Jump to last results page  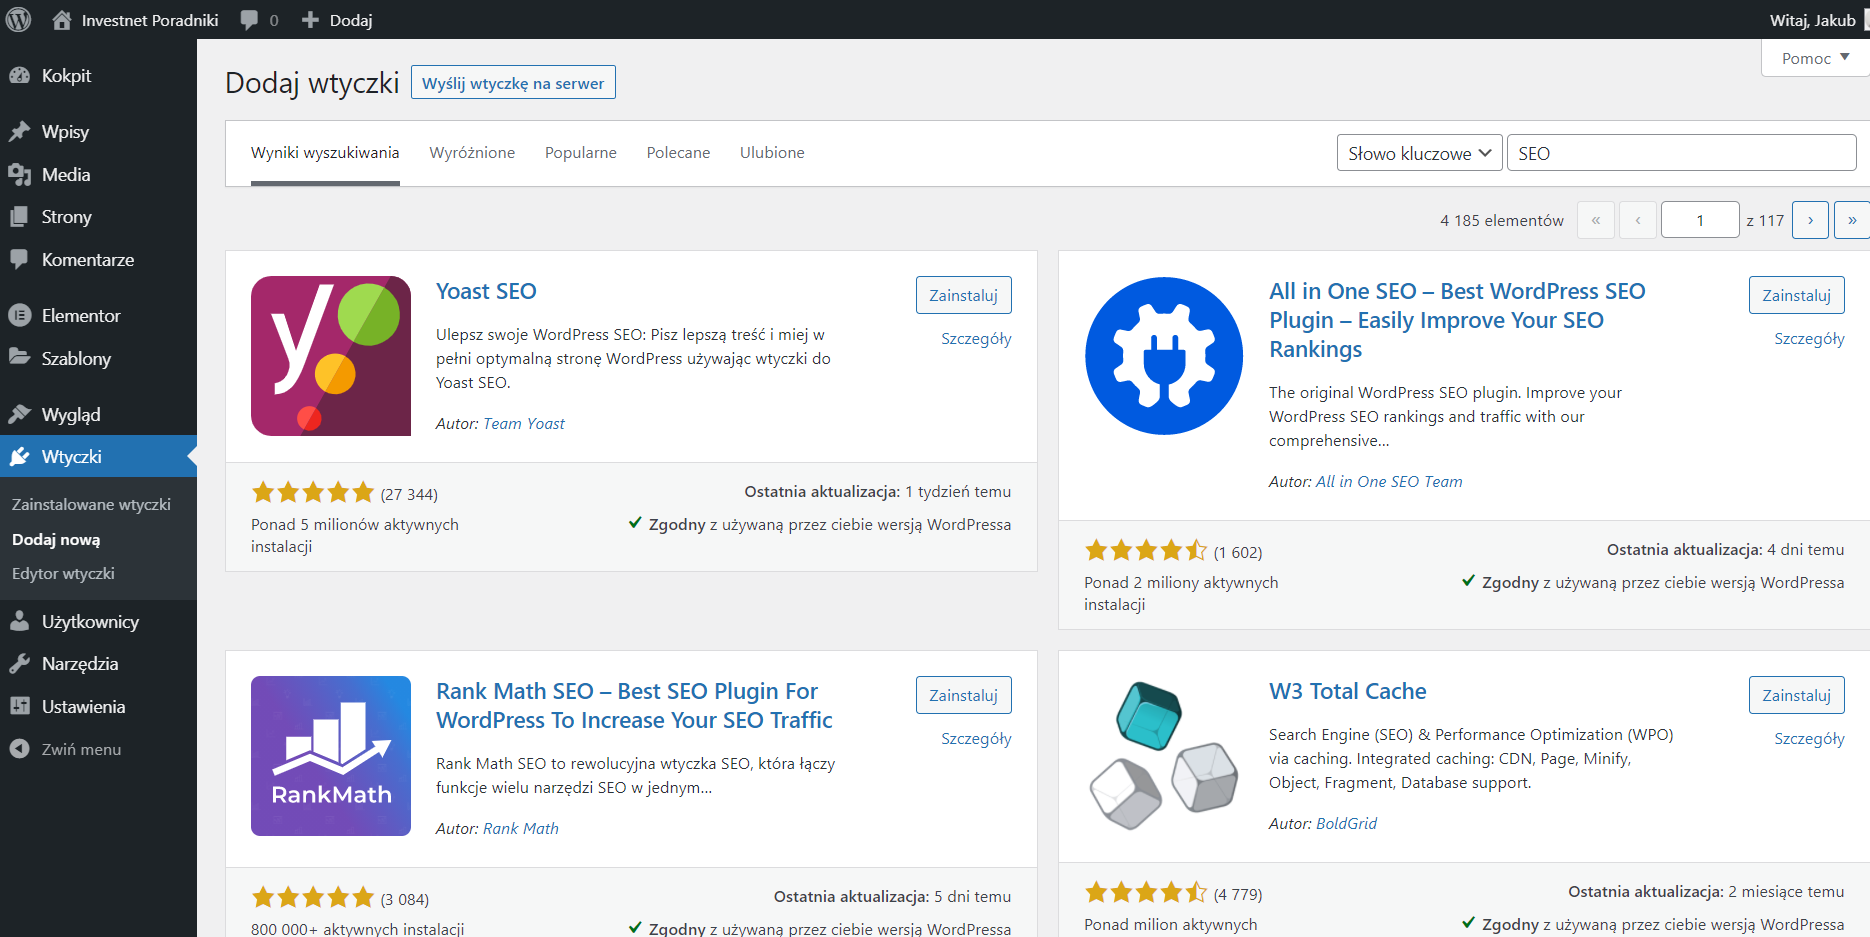[1851, 220]
